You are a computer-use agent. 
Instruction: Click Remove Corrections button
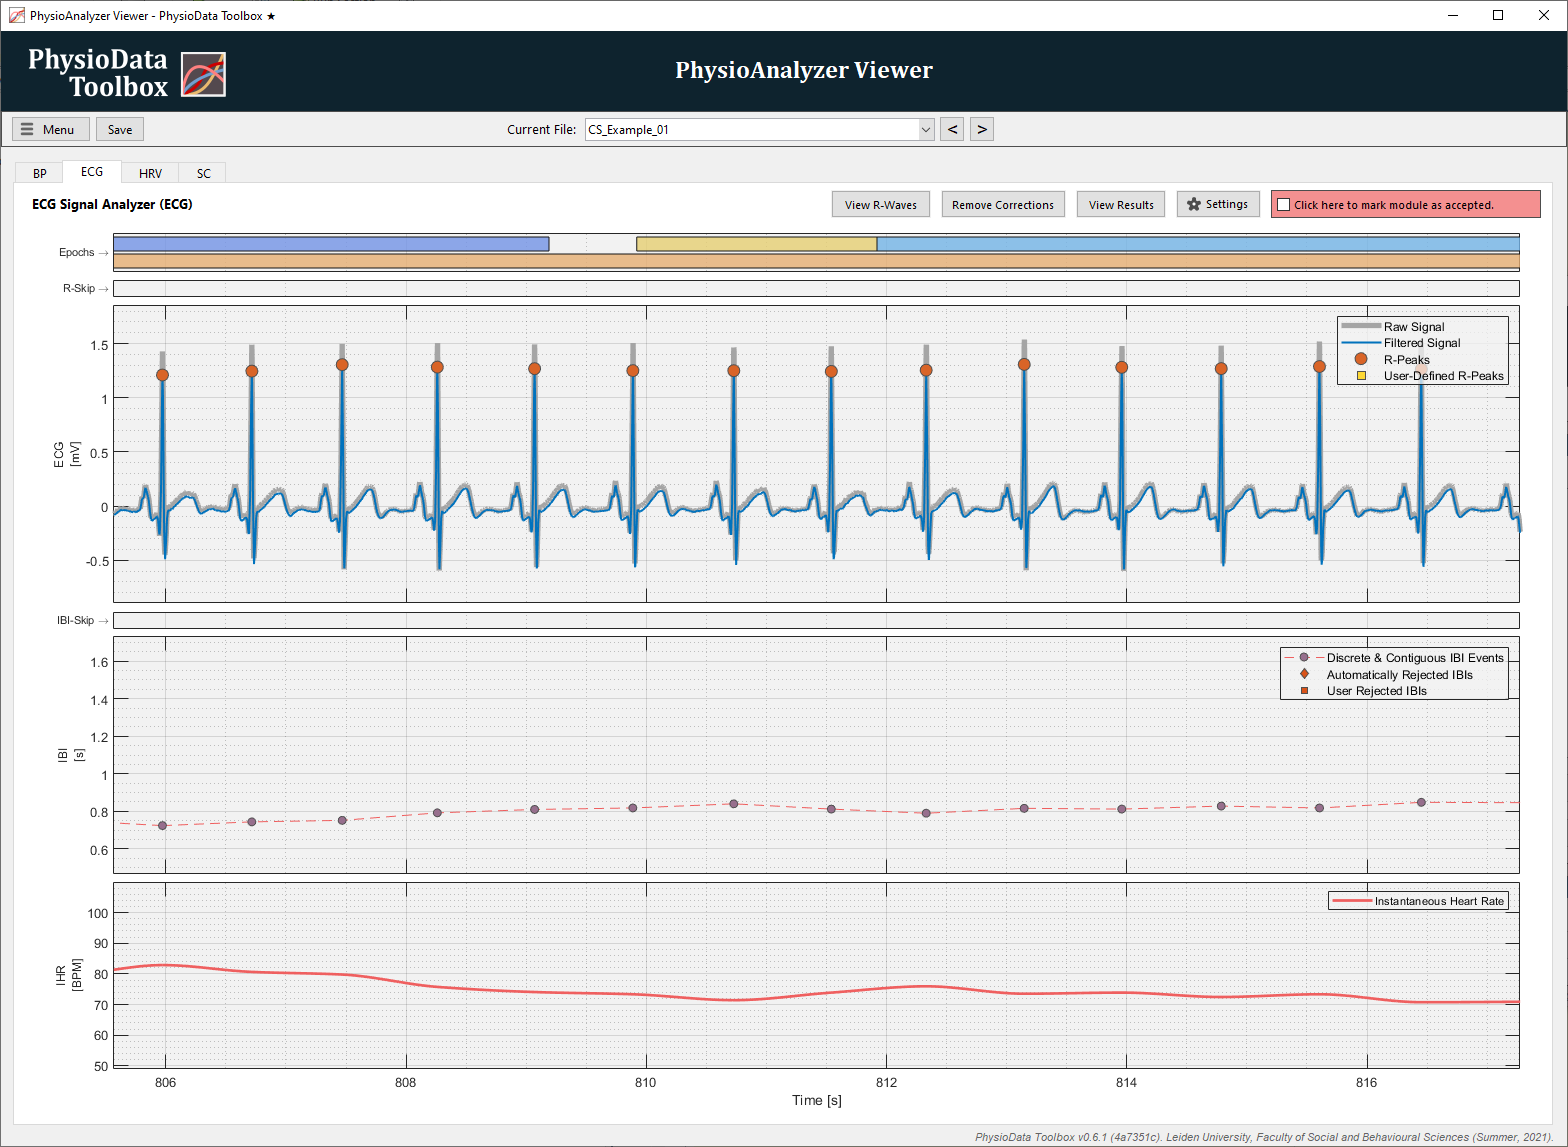pos(1003,204)
